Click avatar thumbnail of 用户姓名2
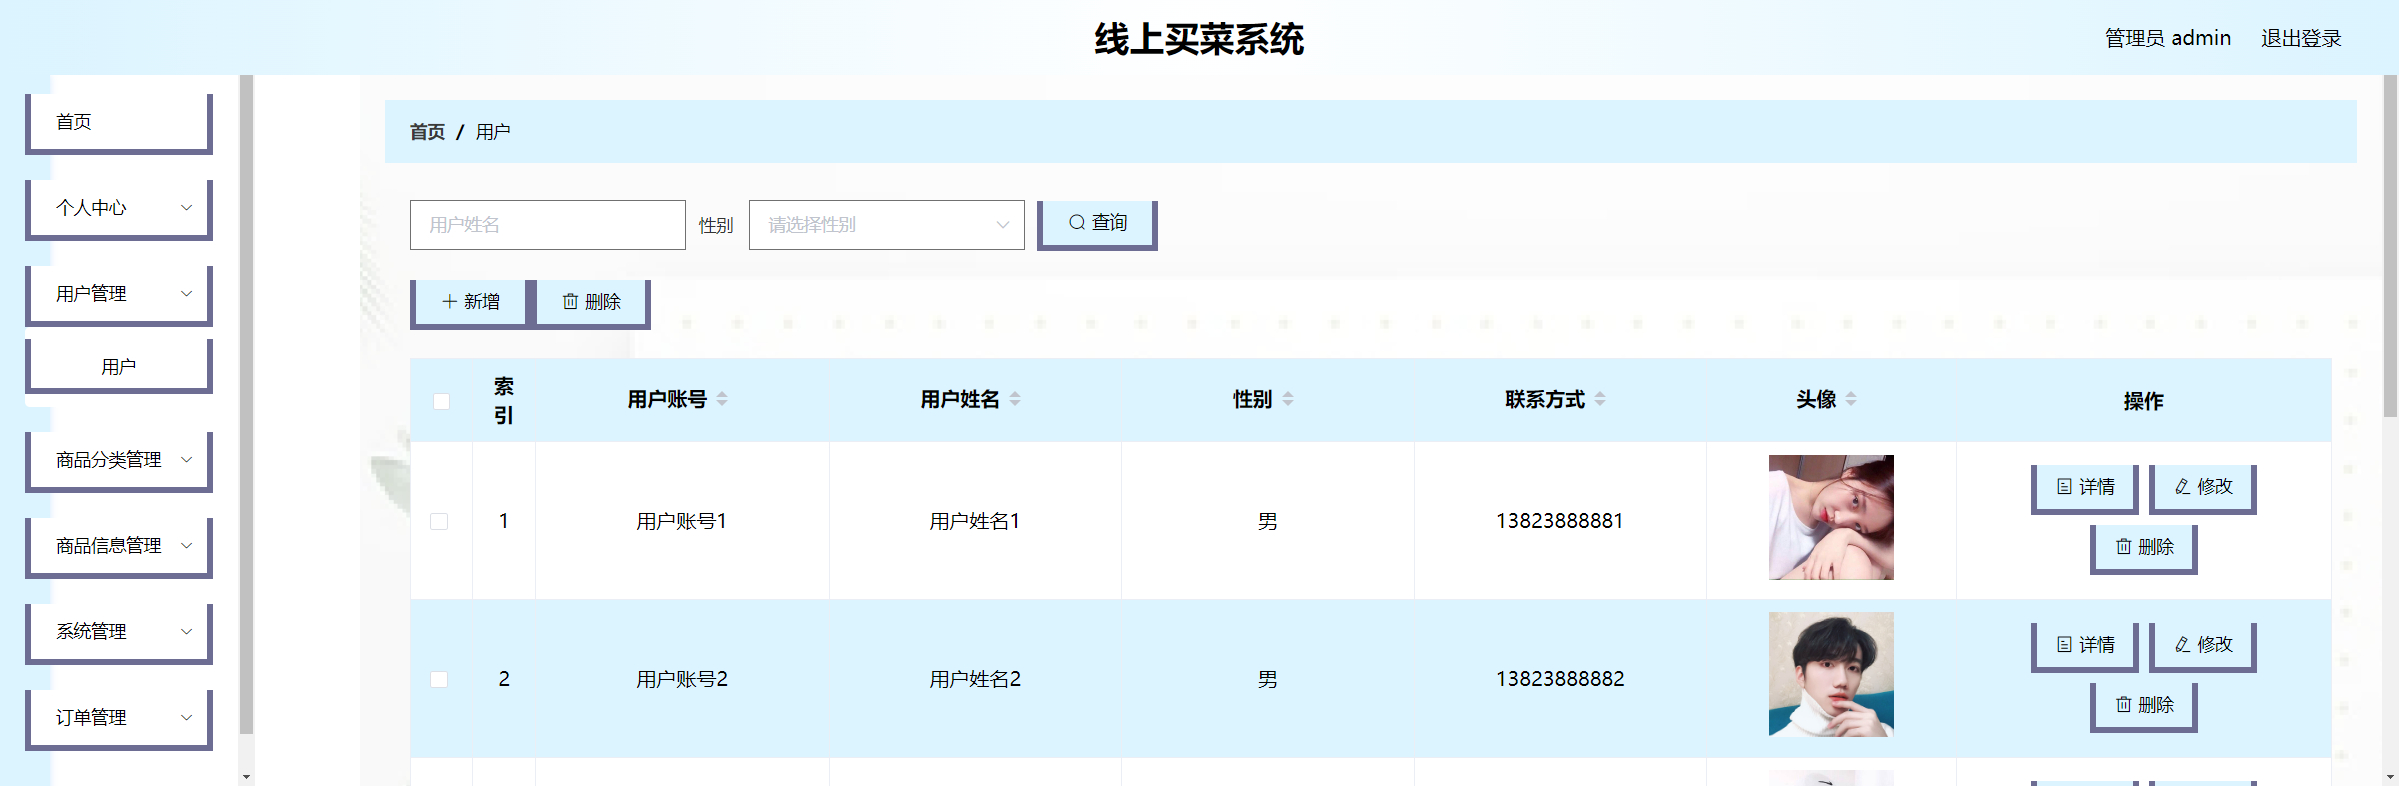The height and width of the screenshot is (786, 2399). (1831, 674)
